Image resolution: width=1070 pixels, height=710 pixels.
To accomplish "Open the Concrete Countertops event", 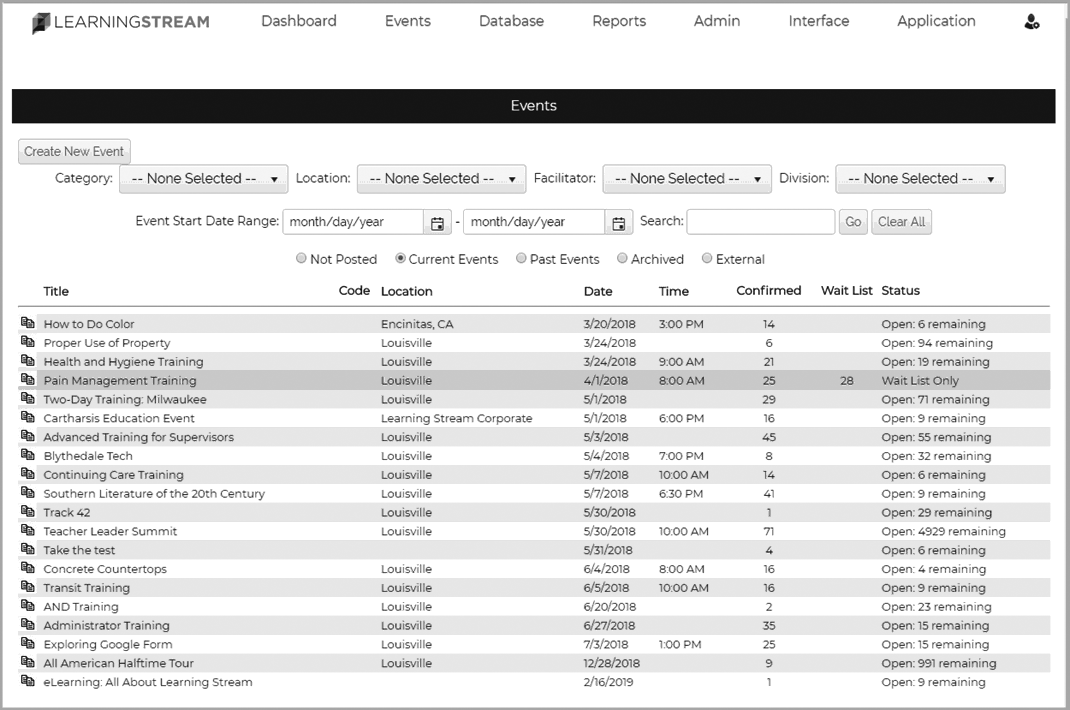I will coord(105,569).
